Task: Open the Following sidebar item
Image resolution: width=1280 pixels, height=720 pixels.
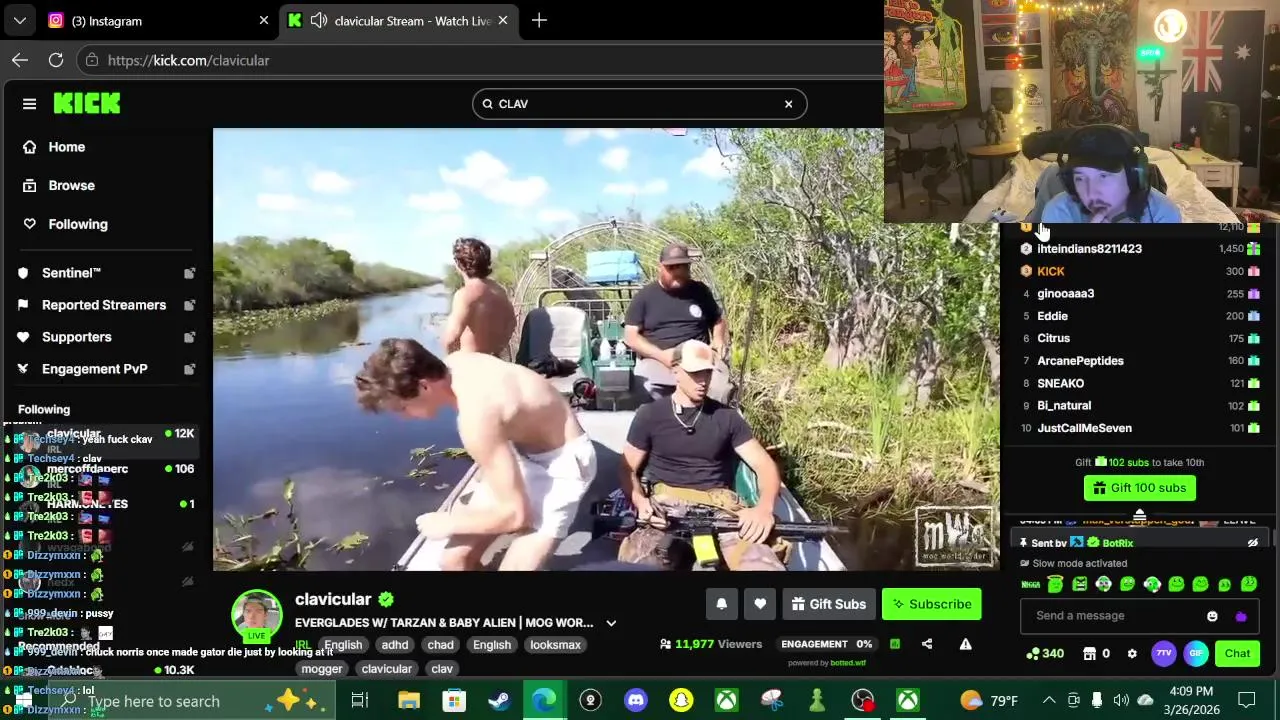Action: (x=78, y=224)
